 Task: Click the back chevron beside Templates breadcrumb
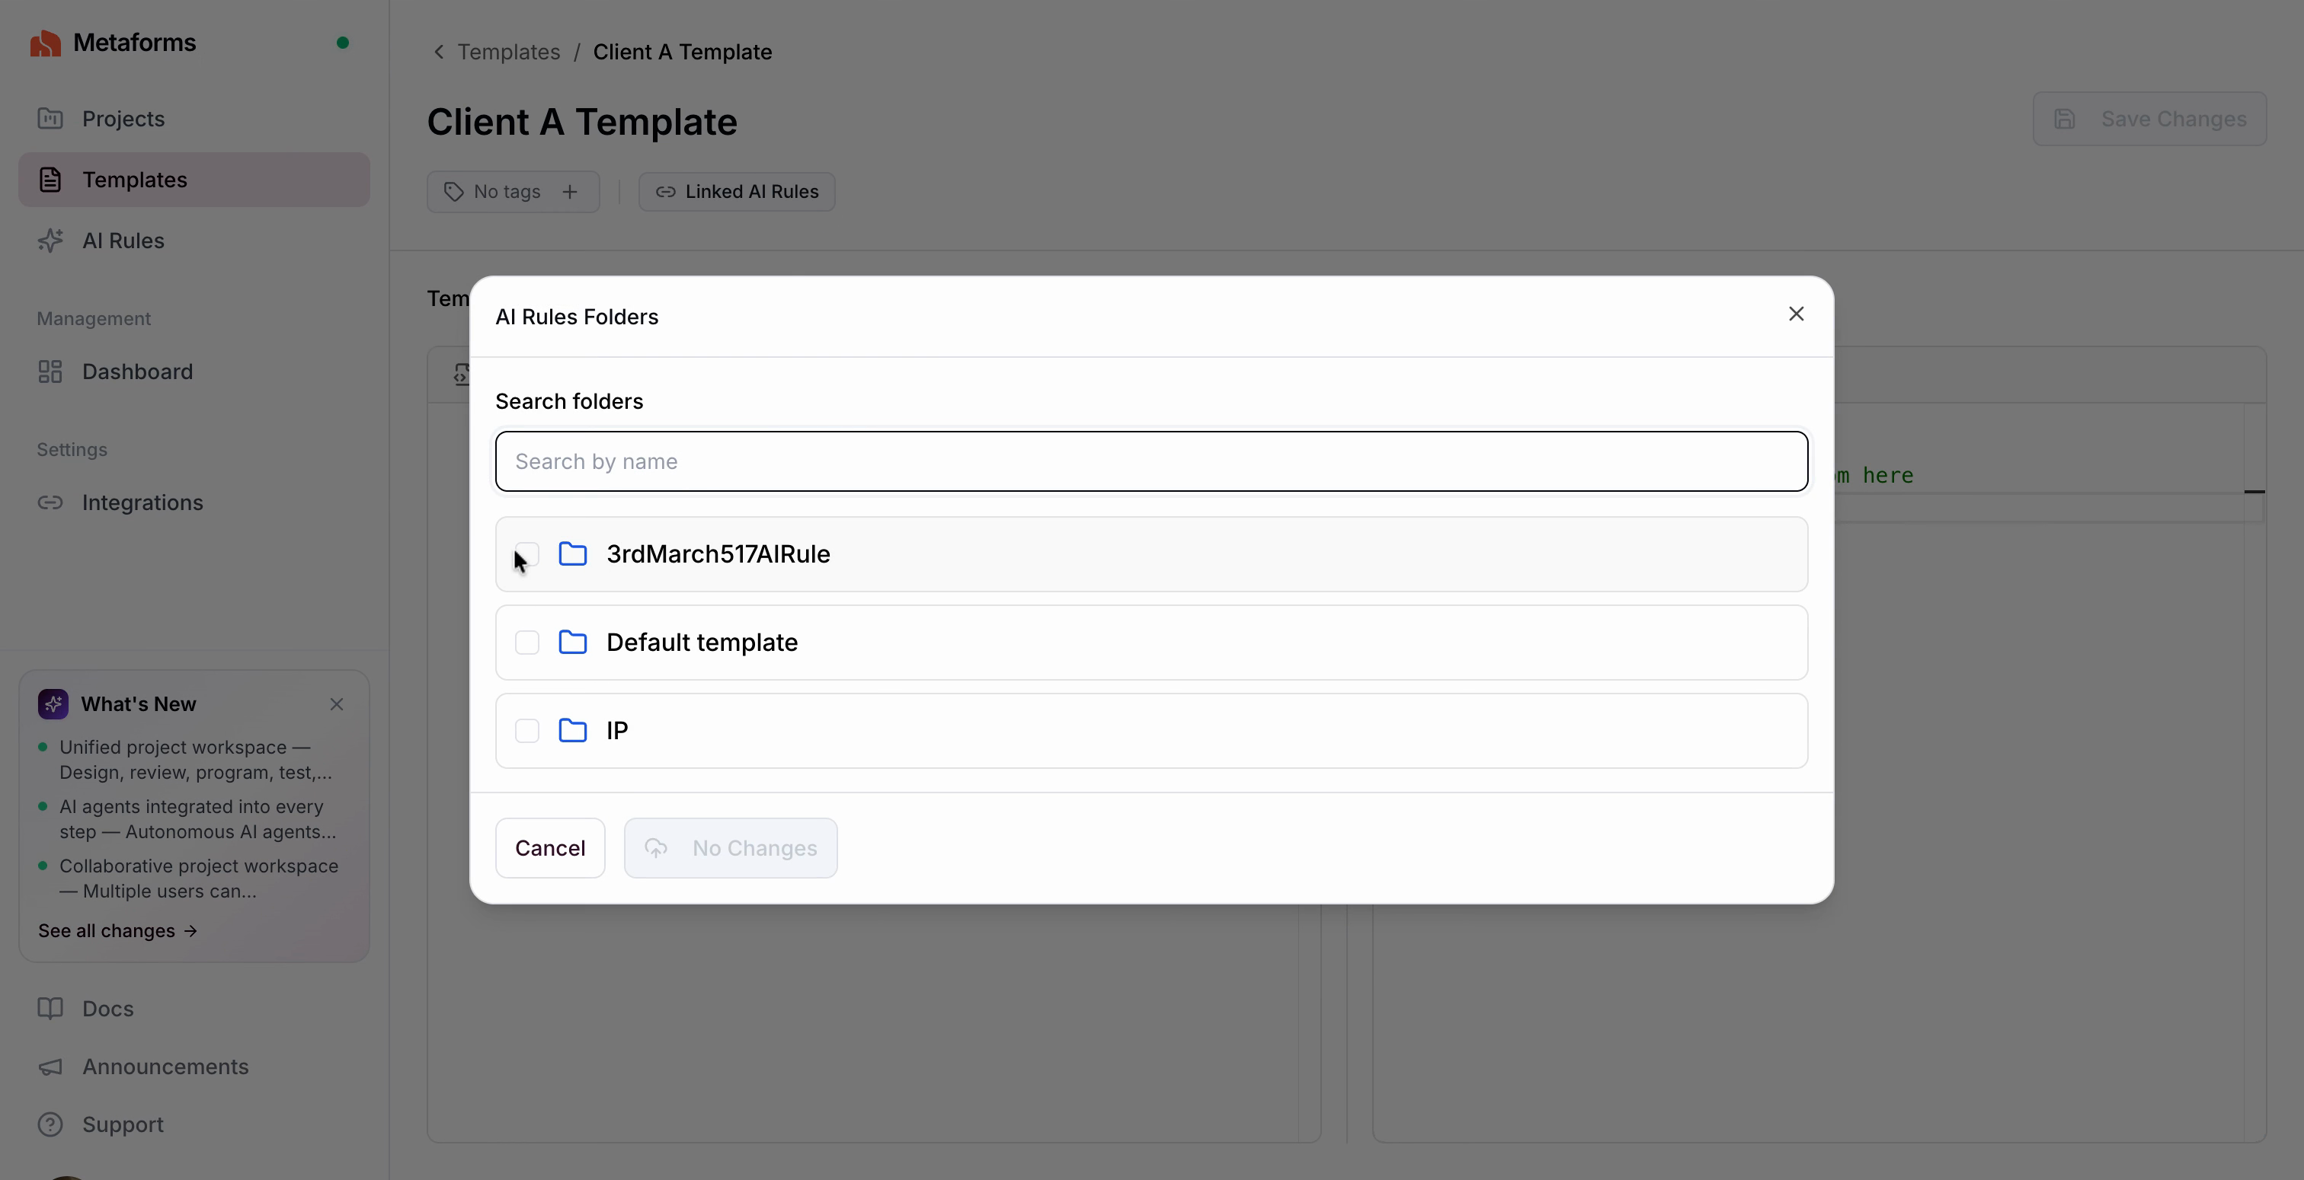click(x=438, y=52)
